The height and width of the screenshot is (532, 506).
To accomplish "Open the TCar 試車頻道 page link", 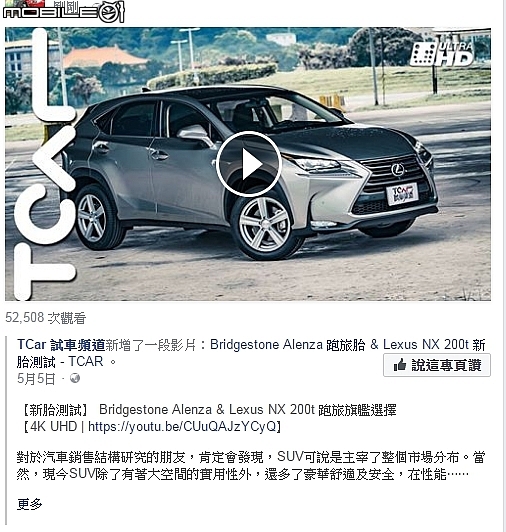I will point(61,345).
